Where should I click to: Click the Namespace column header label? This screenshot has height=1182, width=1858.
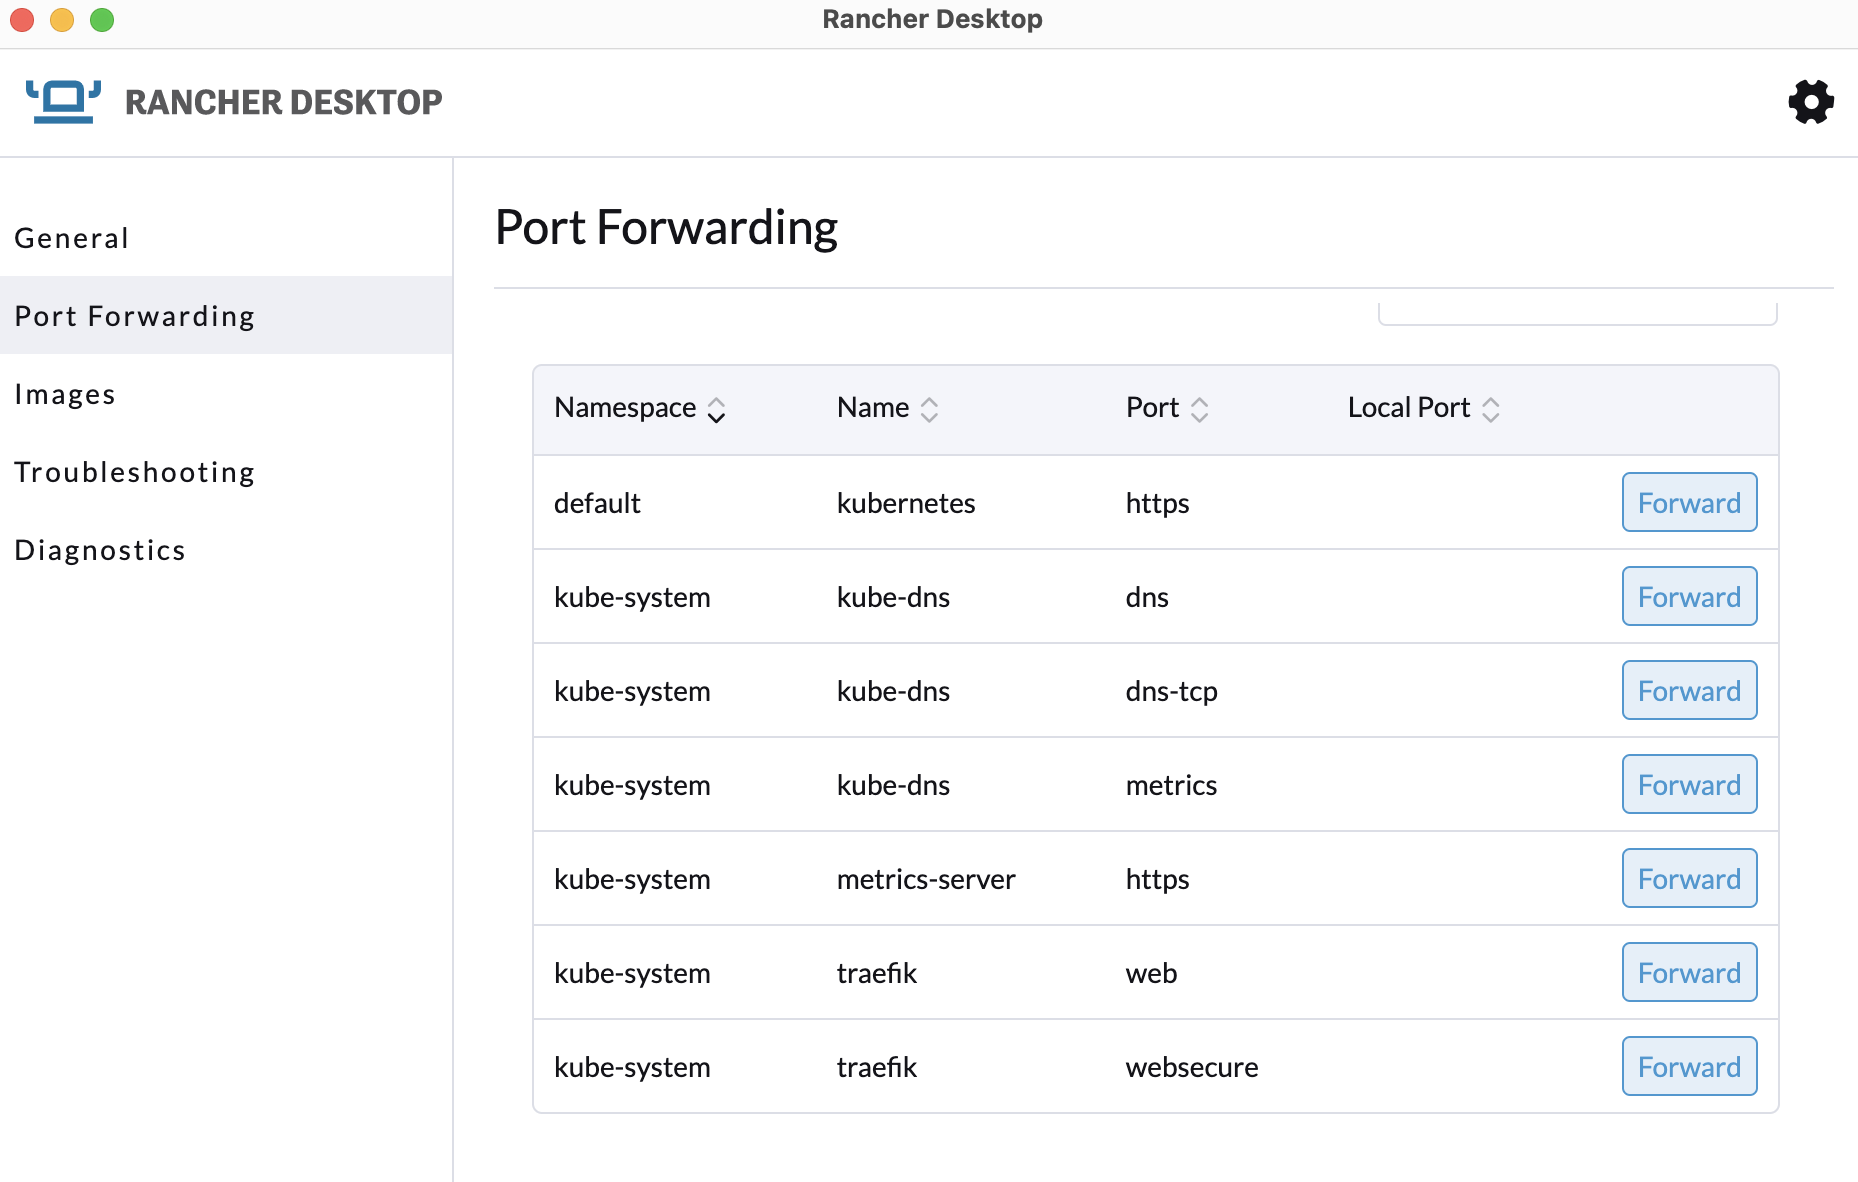tap(625, 407)
